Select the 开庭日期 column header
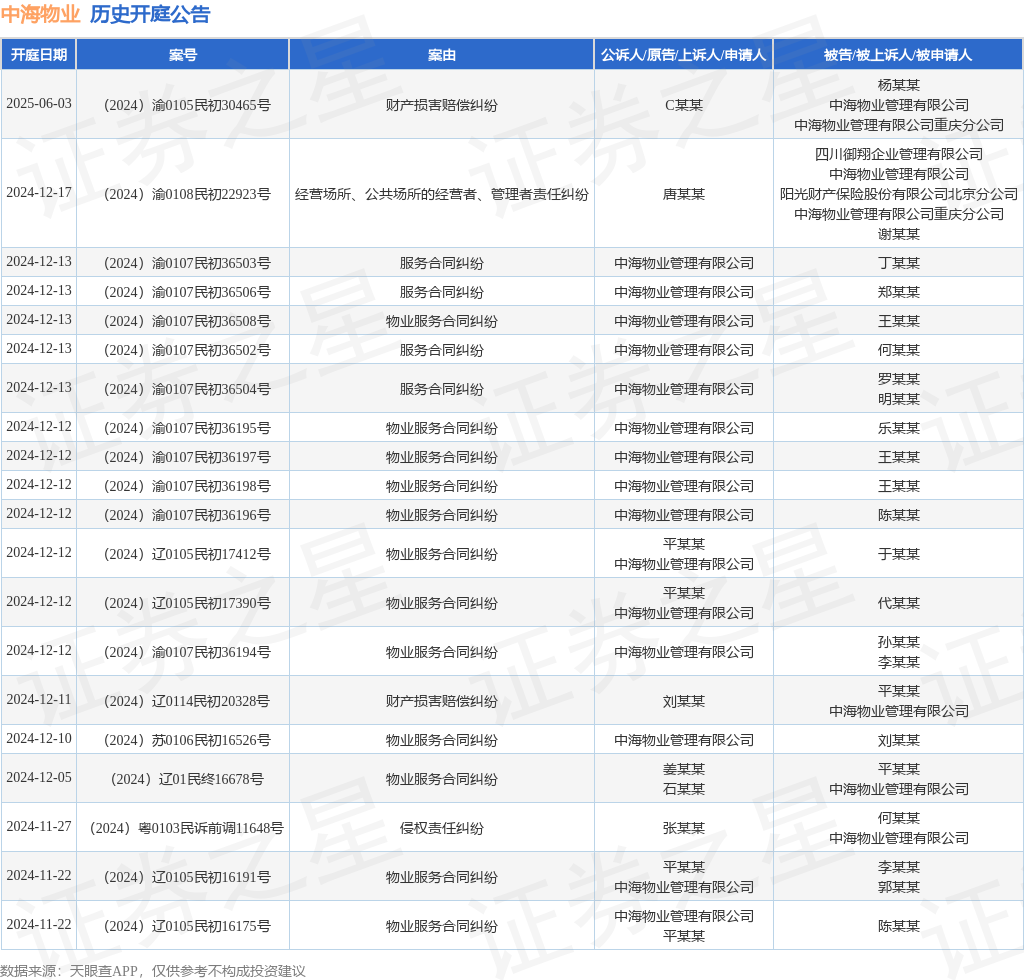 click(x=39, y=54)
